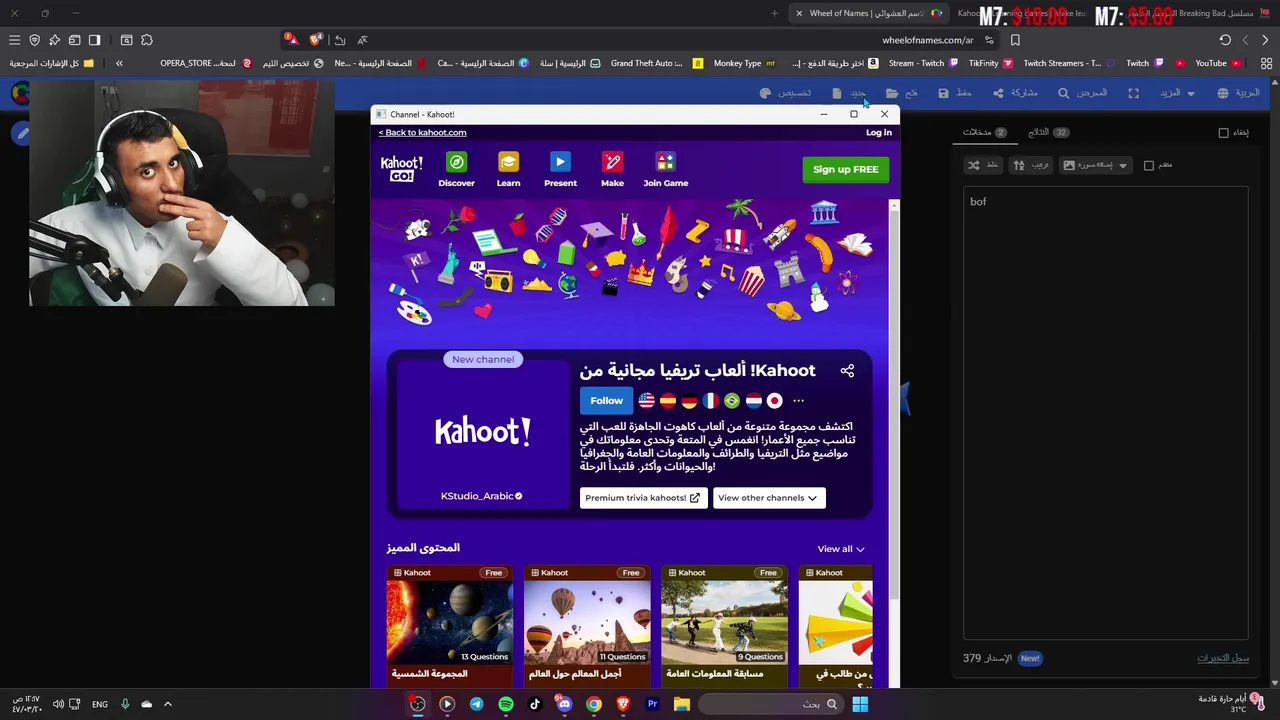Screen dimensions: 1280x720
Task: Open Spotify from the taskbar
Action: click(506, 704)
